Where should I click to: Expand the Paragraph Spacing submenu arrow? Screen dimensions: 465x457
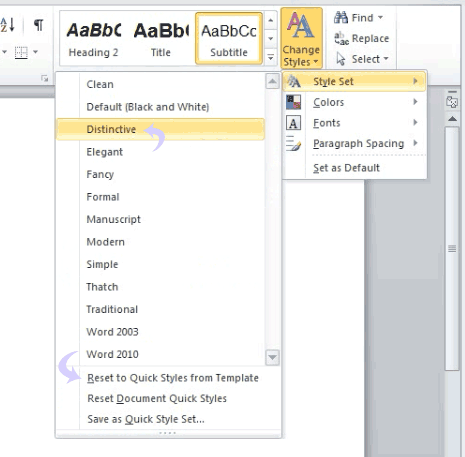click(x=415, y=143)
